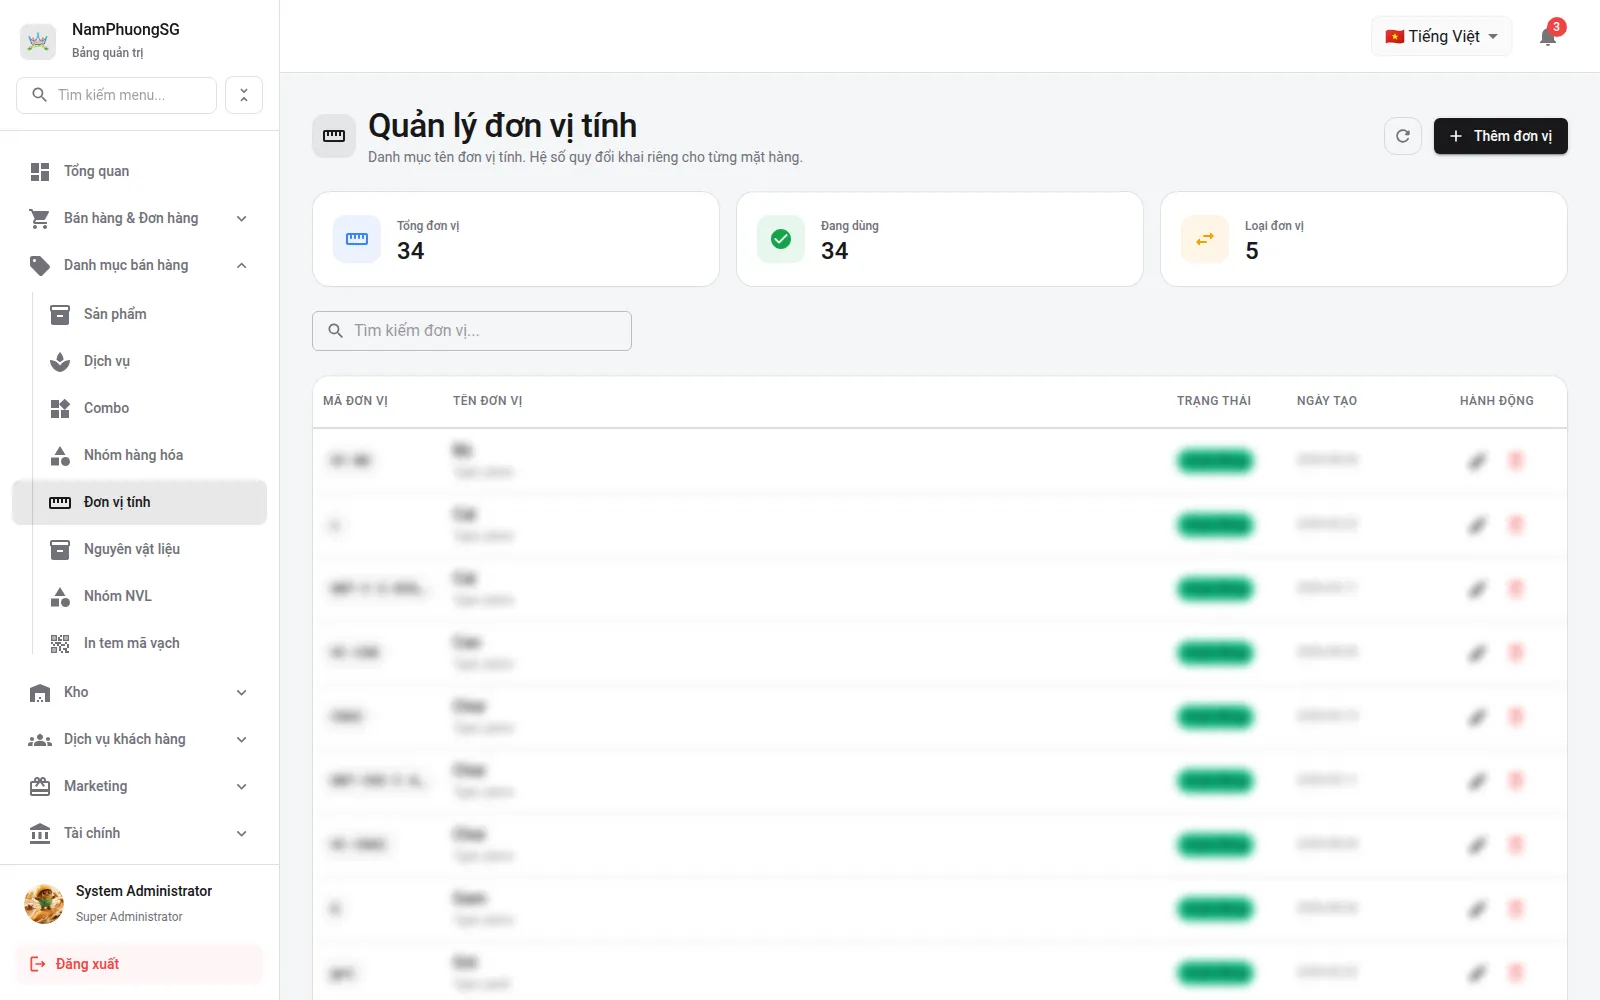
Task: Focus the Tìm kiếm đơn vị search box
Action: coord(472,331)
